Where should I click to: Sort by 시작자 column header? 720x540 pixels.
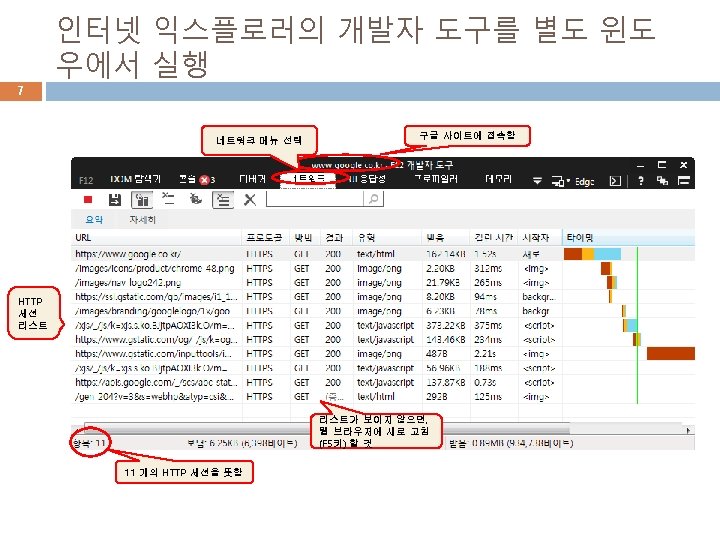540,237
